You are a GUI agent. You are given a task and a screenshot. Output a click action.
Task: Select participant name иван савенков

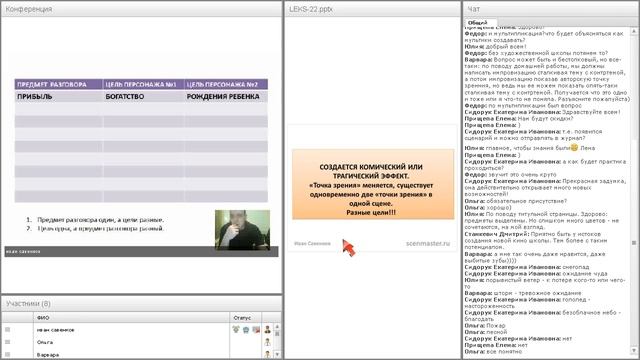[56, 330]
